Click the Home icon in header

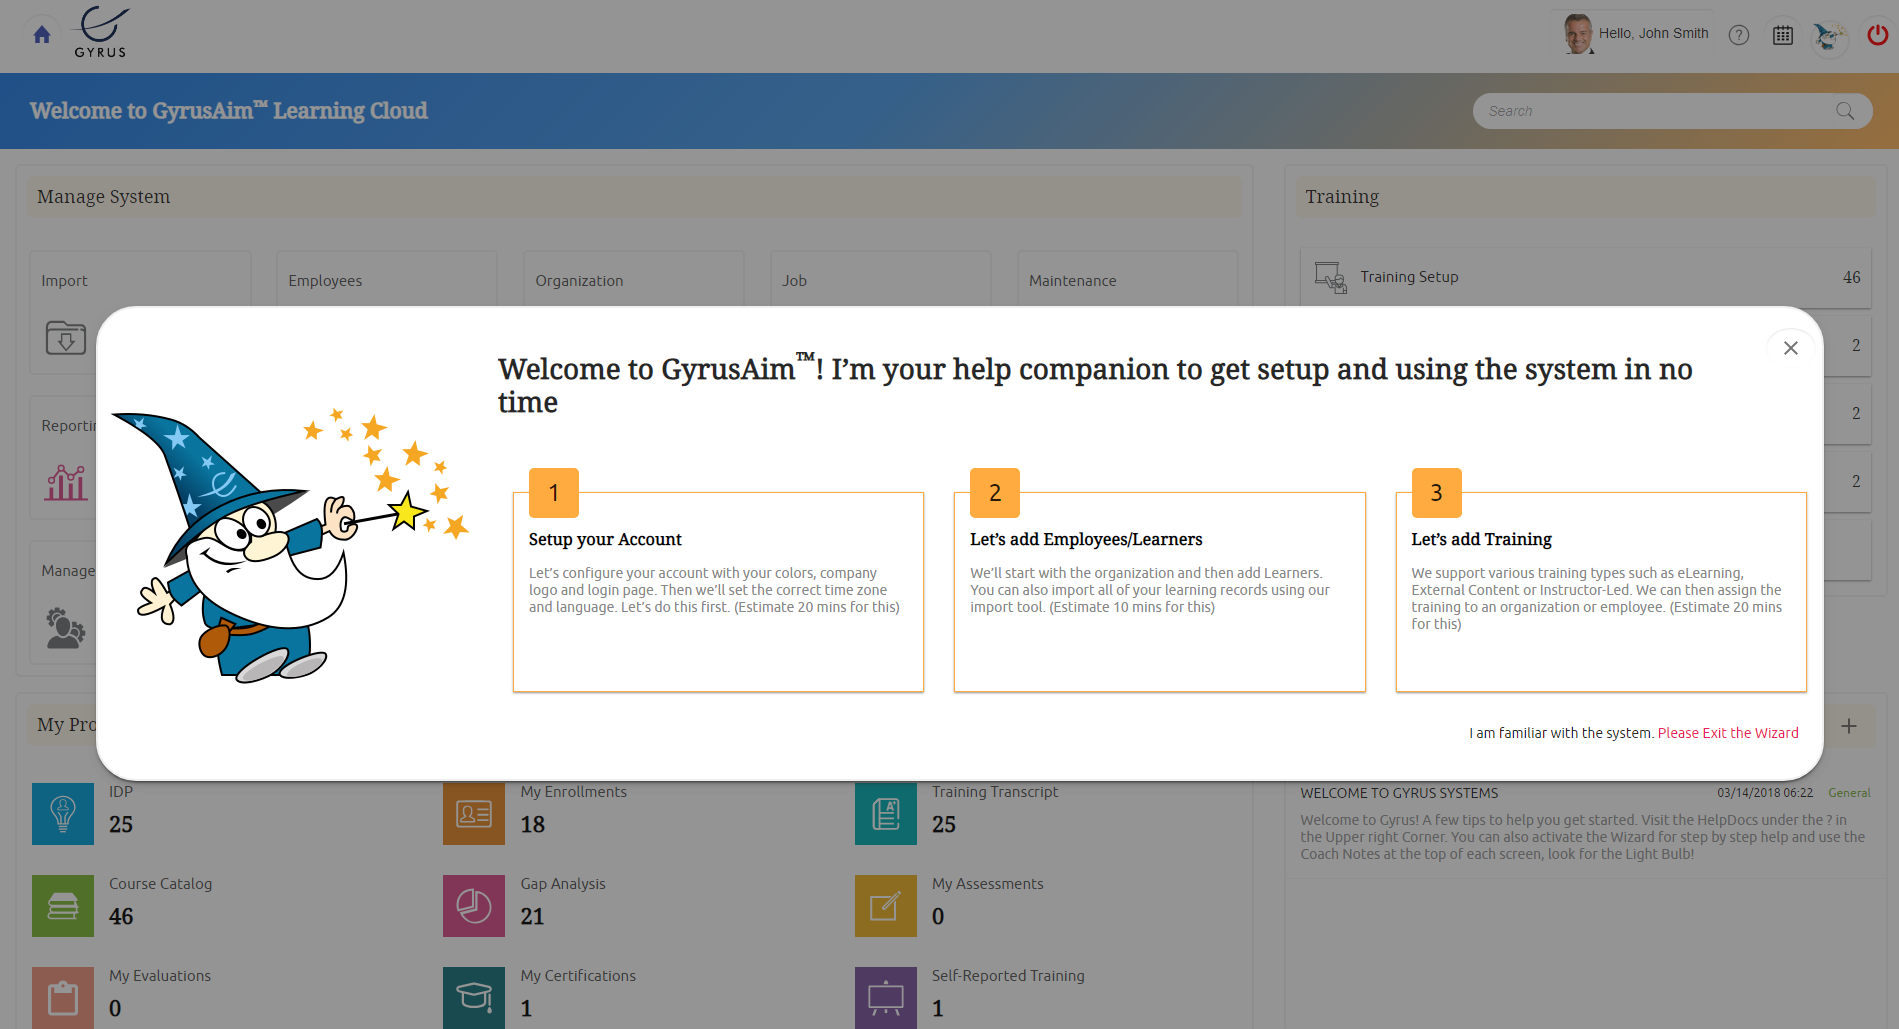pos(42,35)
